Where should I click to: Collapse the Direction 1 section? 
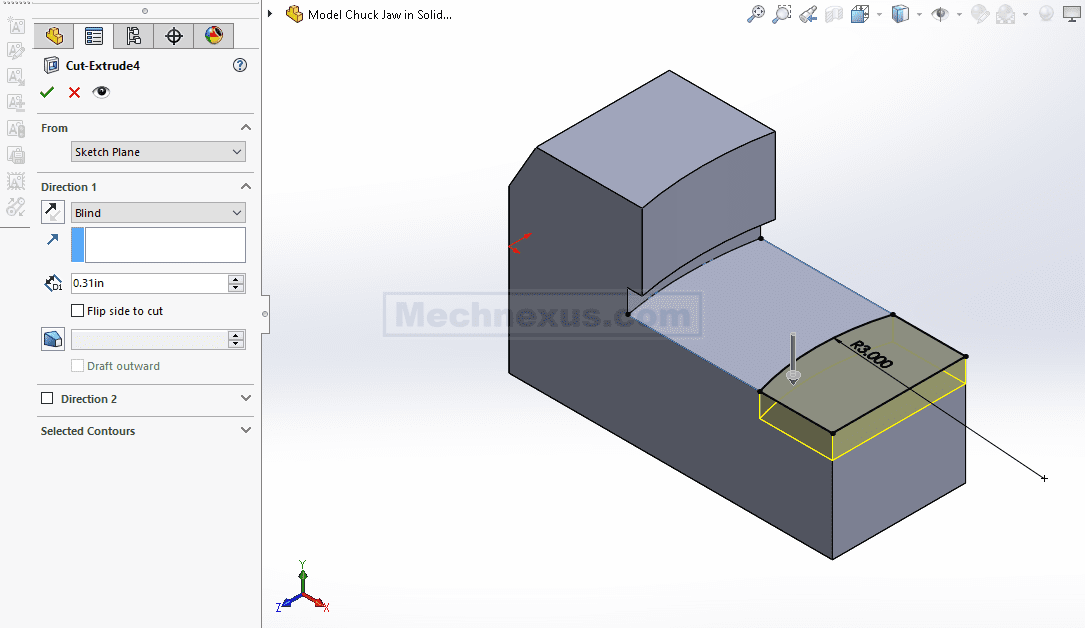pyautogui.click(x=246, y=186)
